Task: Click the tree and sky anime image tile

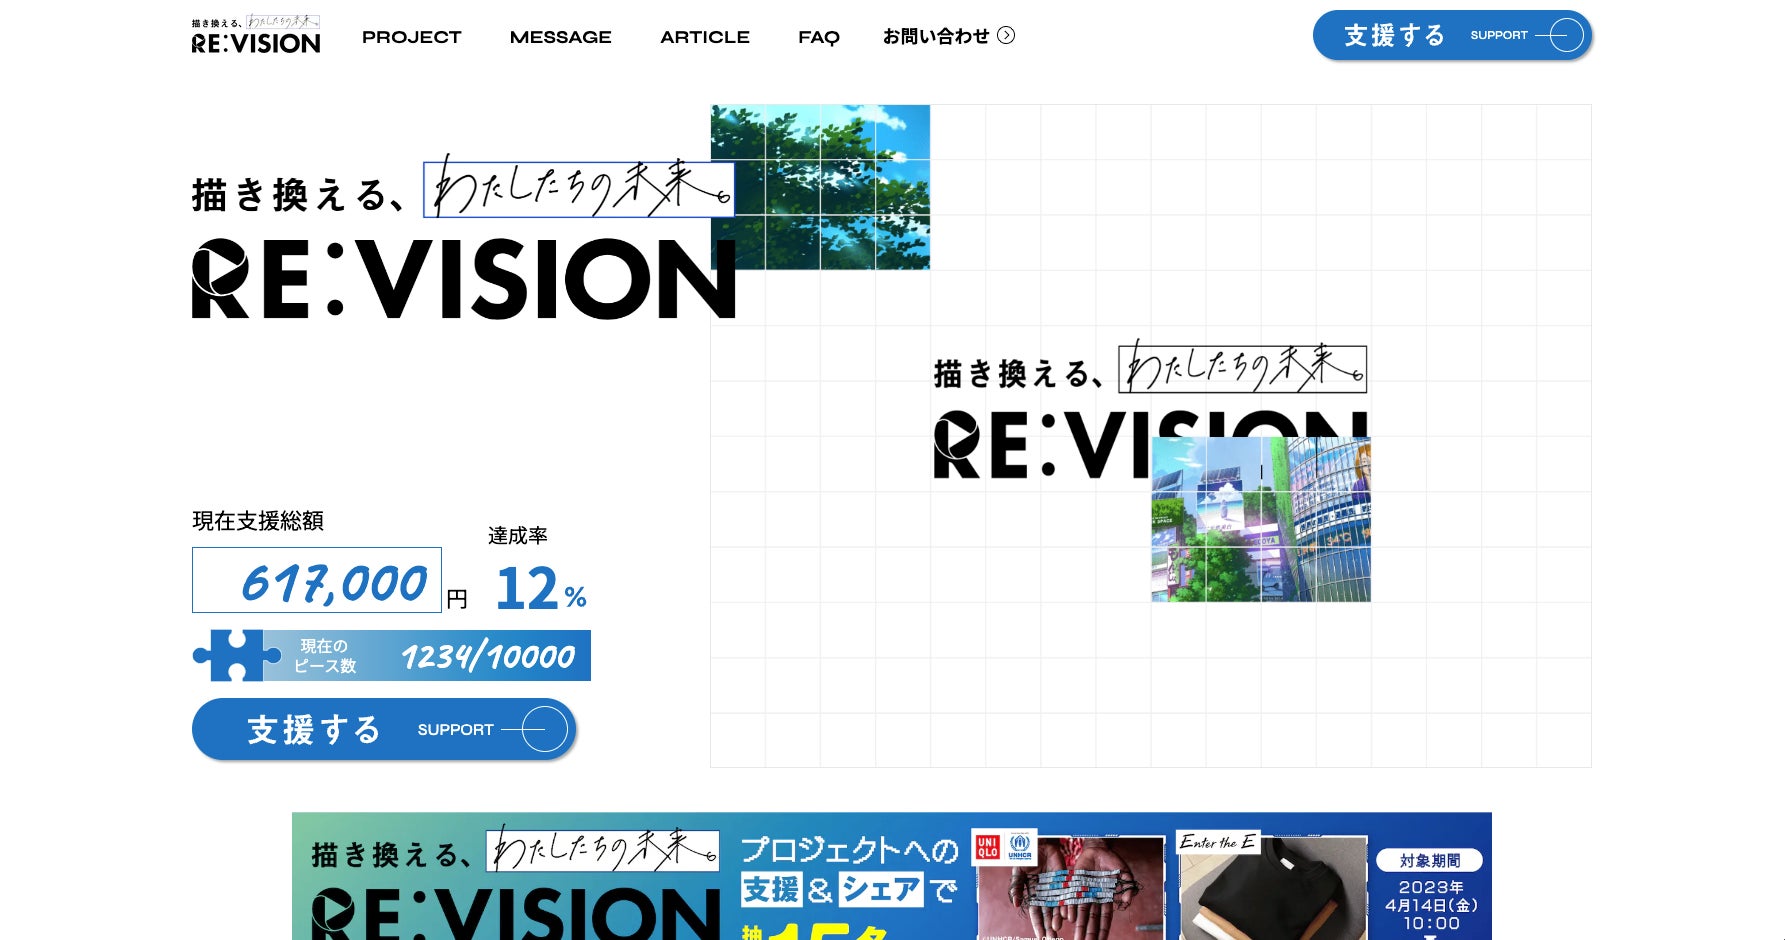Action: 820,187
